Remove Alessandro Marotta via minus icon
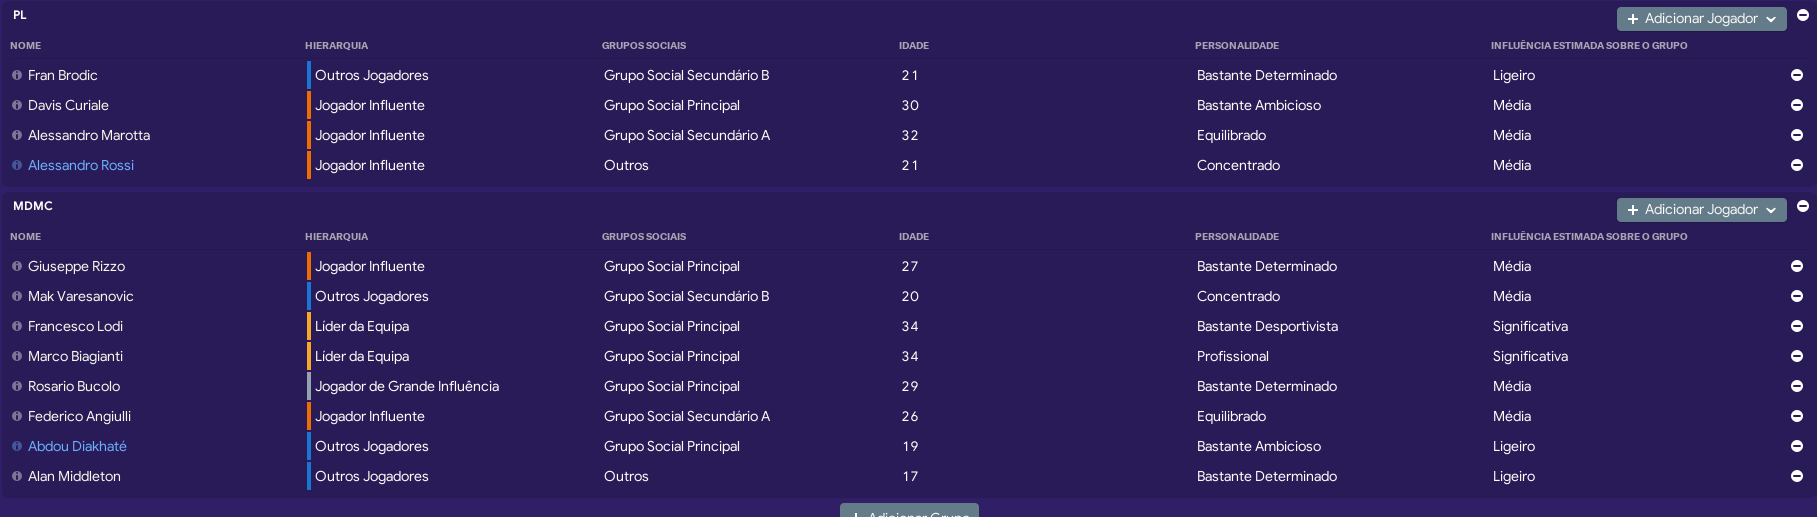The height and width of the screenshot is (517, 1817). coord(1796,135)
